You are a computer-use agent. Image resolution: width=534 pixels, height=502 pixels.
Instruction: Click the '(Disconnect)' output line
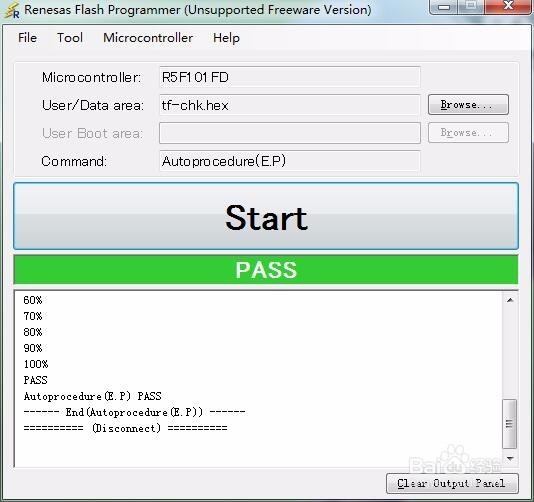[x=125, y=428]
